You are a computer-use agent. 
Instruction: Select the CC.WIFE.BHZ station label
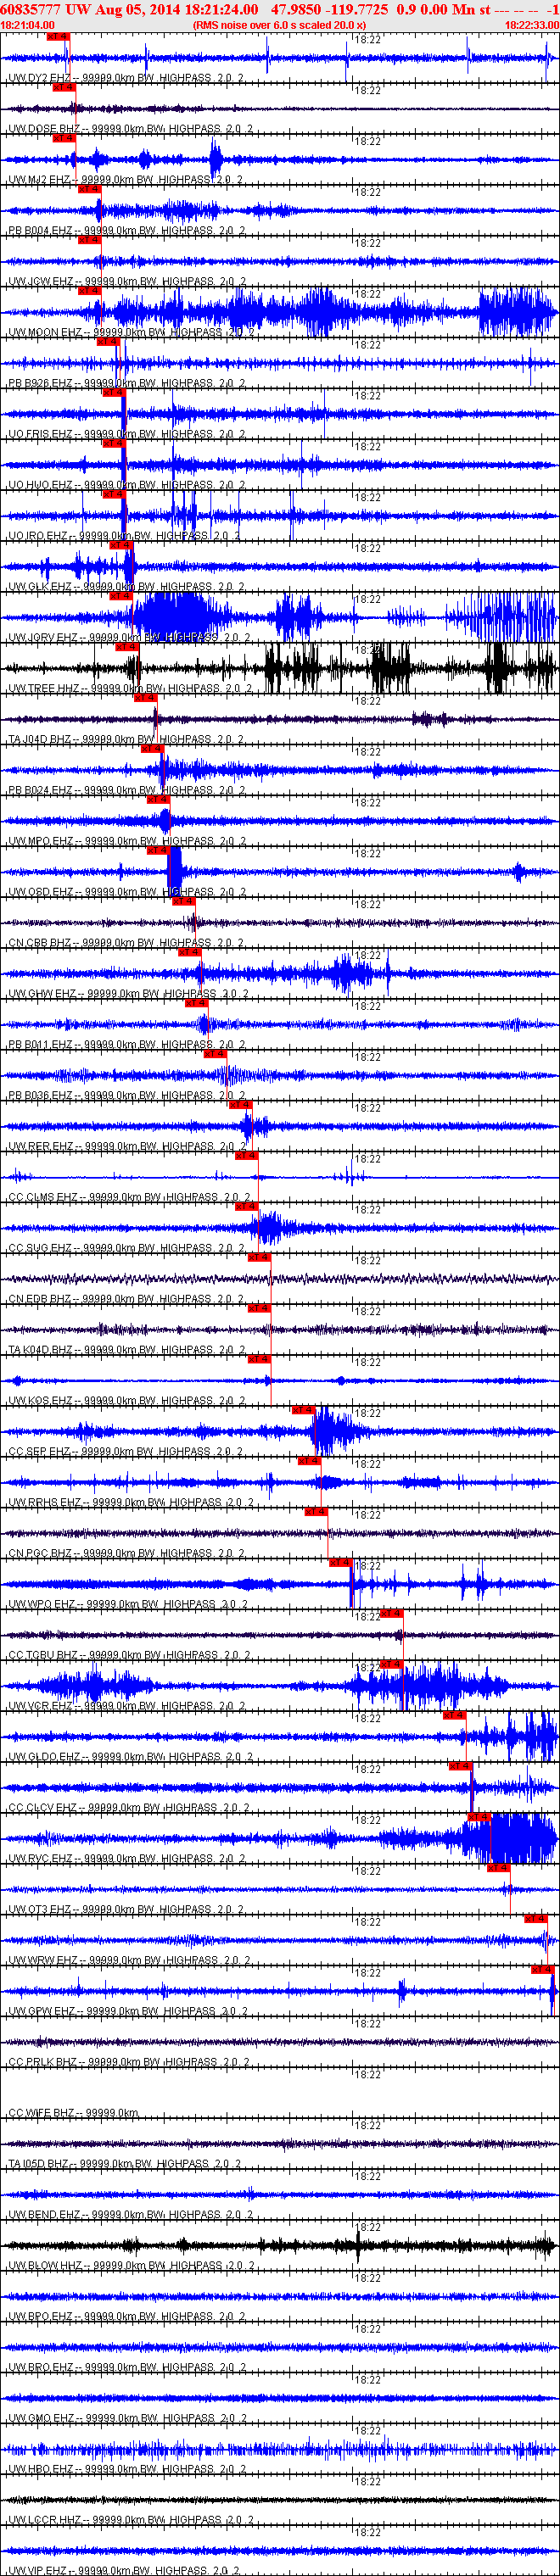pyautogui.click(x=42, y=2115)
